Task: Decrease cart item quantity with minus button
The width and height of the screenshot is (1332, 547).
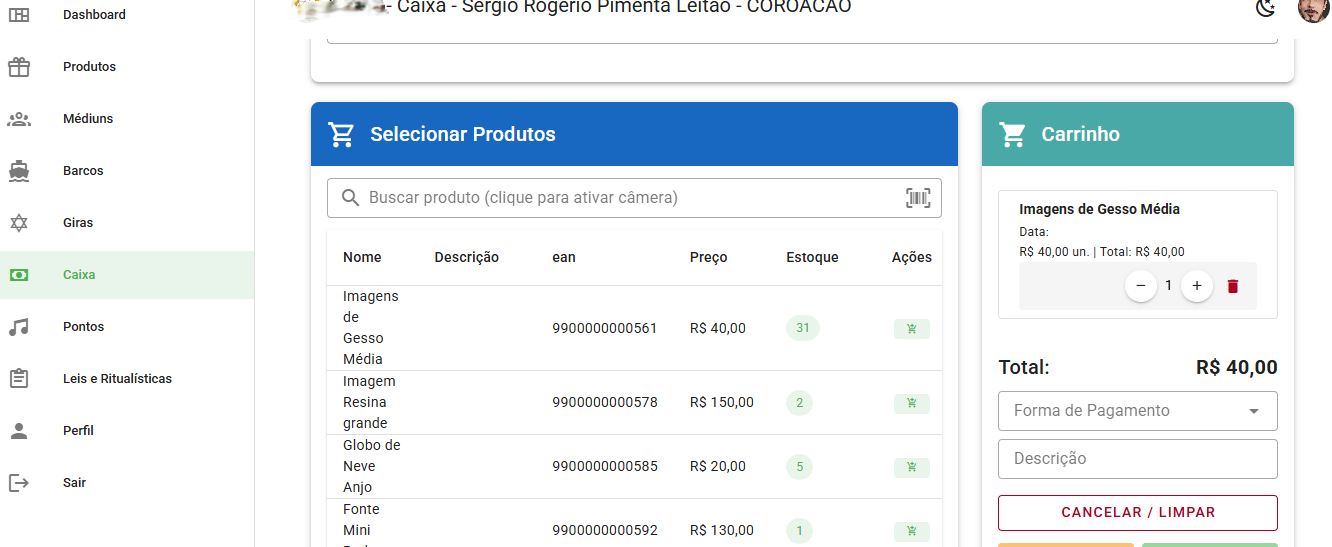Action: (x=1141, y=286)
